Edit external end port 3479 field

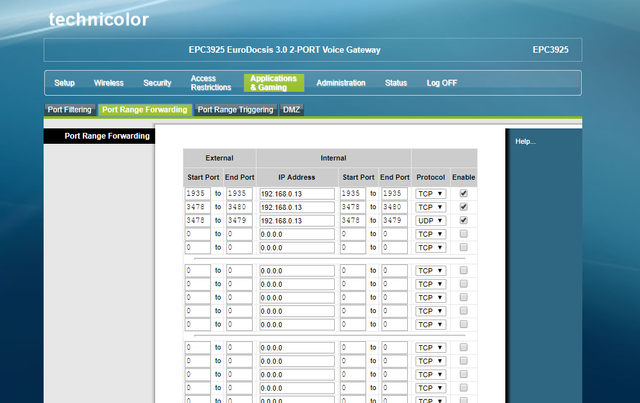[x=240, y=220]
